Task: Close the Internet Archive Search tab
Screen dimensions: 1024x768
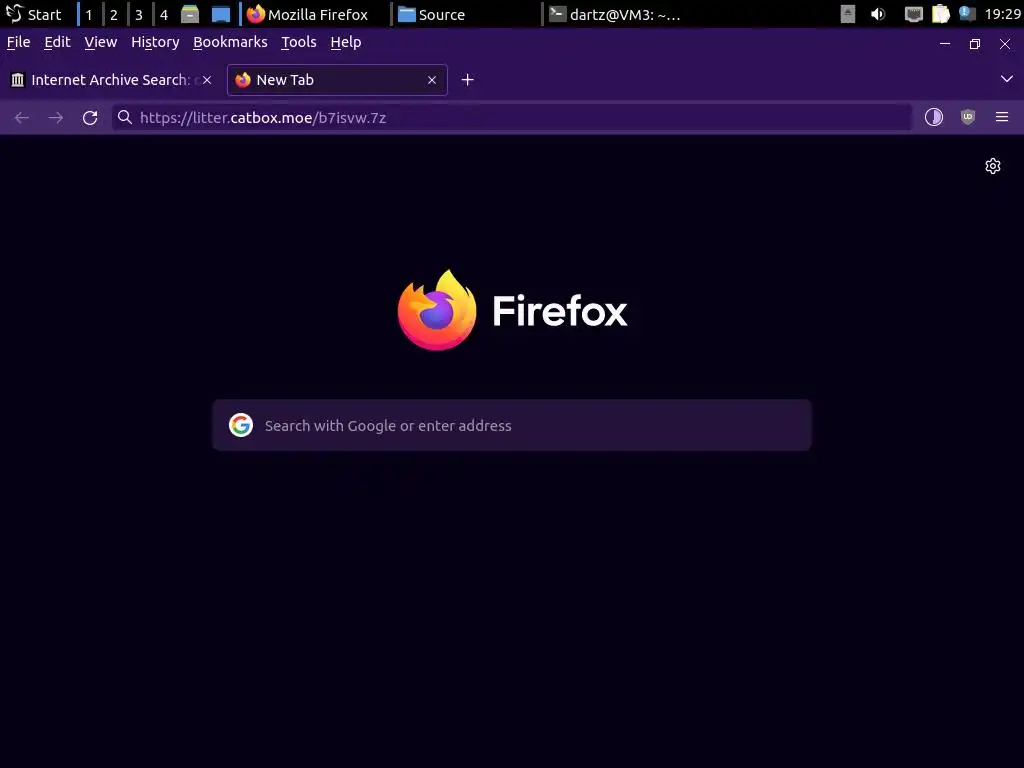Action: [x=207, y=80]
